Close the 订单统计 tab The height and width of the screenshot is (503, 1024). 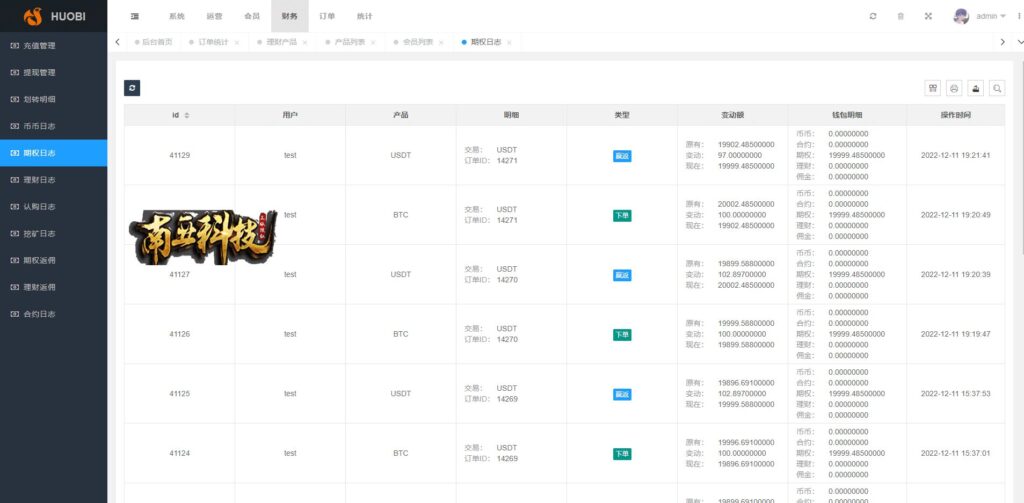pyautogui.click(x=236, y=42)
